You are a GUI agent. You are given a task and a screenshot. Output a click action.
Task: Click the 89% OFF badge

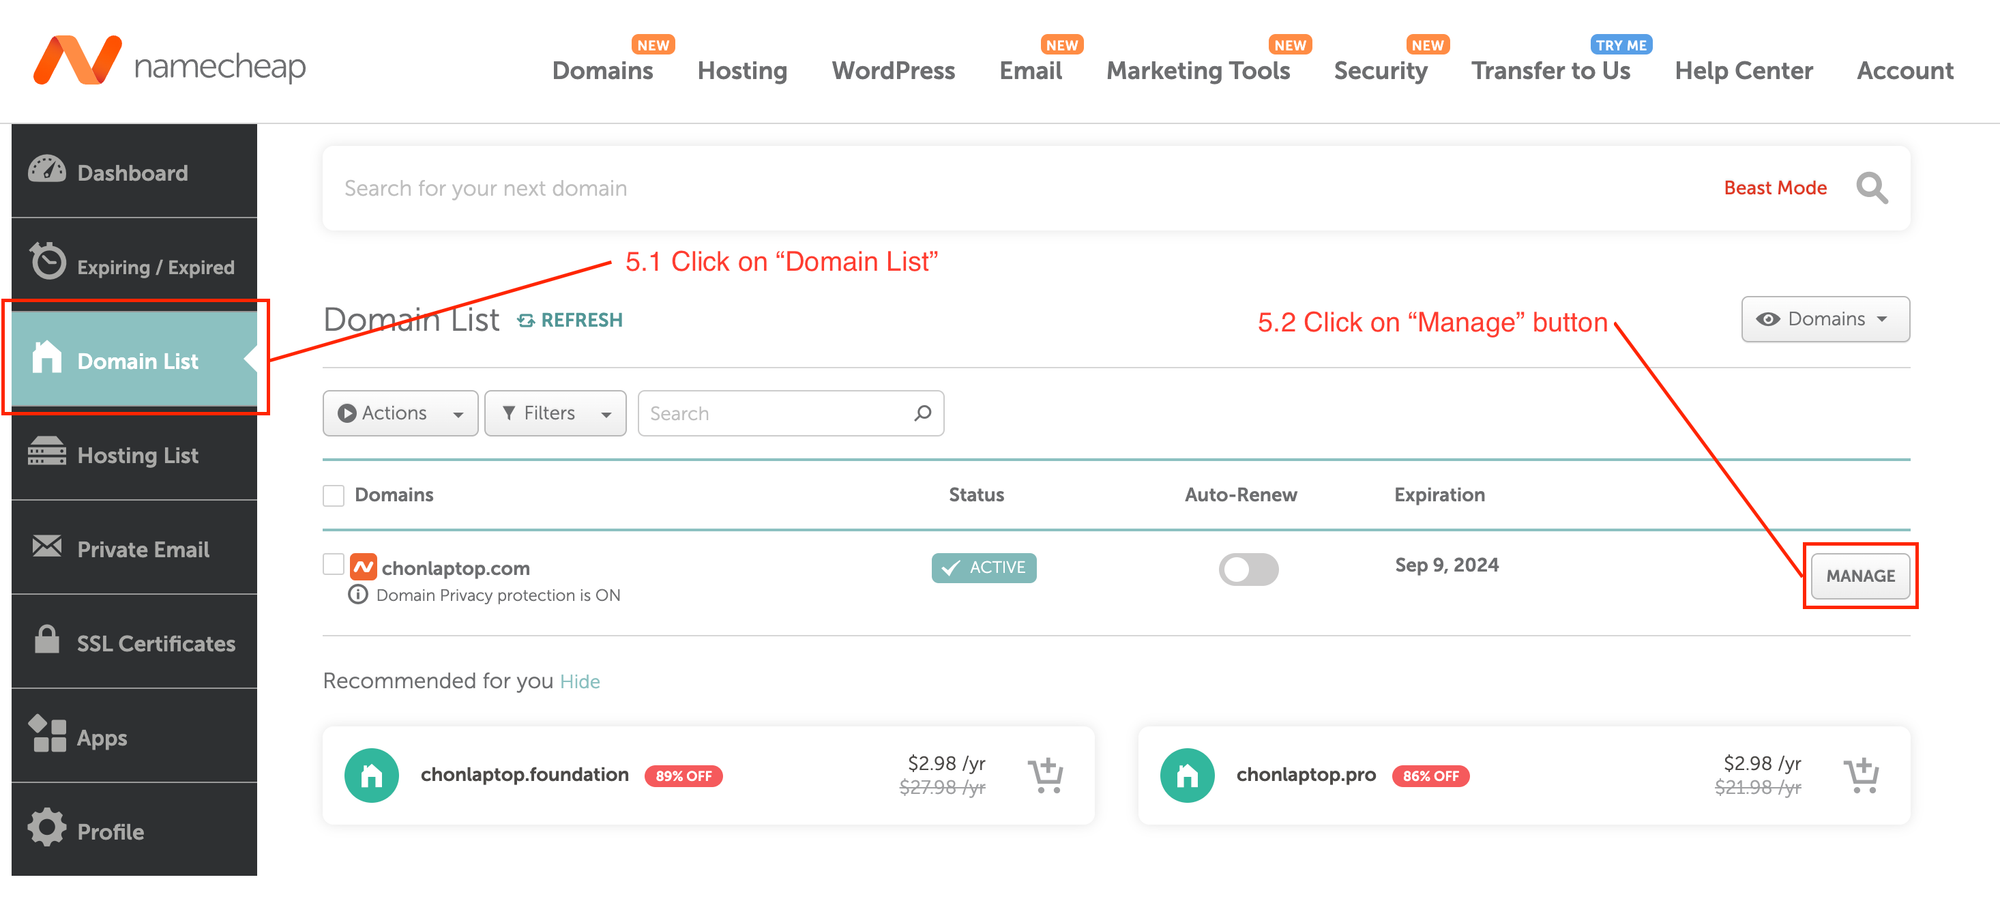684,776
